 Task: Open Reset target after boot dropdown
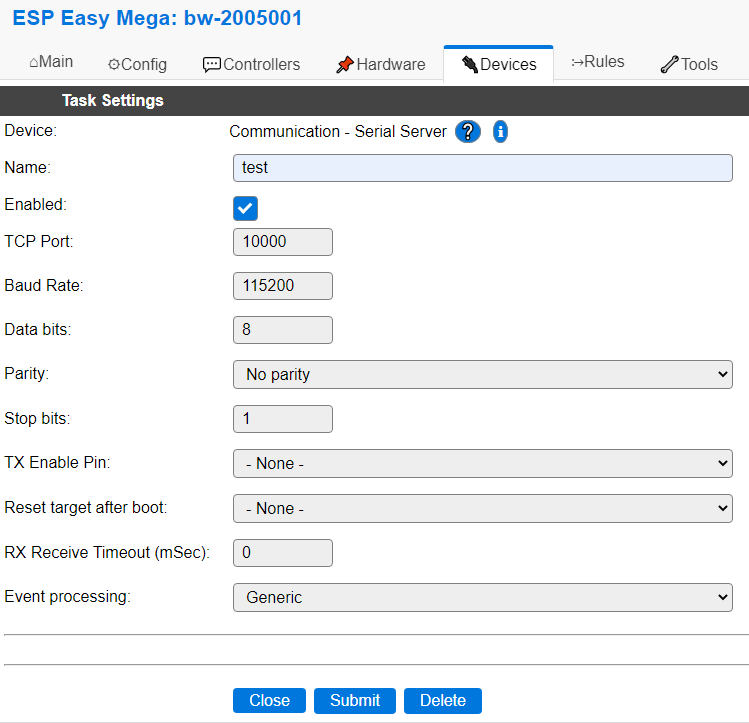(482, 508)
